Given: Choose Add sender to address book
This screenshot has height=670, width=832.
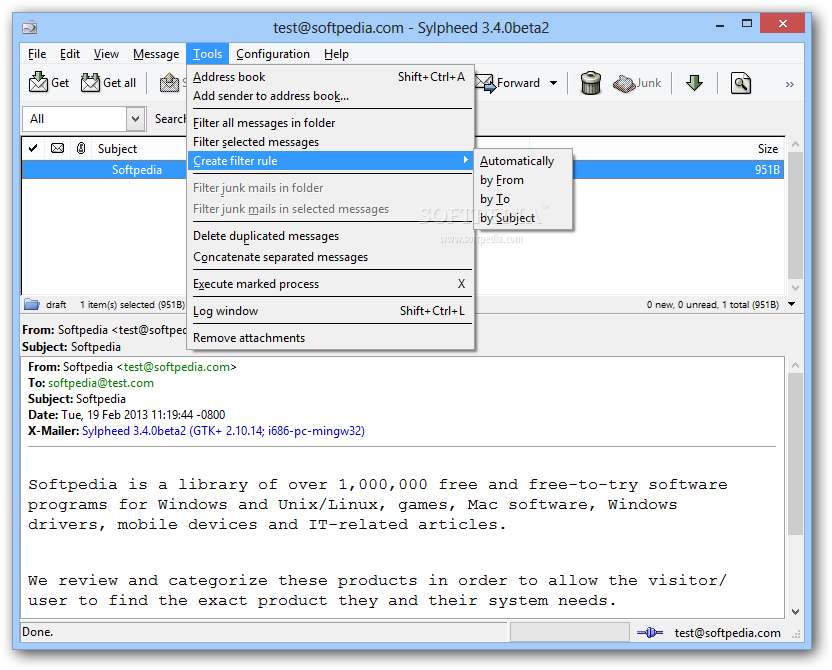Looking at the screenshot, I should [x=329, y=96].
